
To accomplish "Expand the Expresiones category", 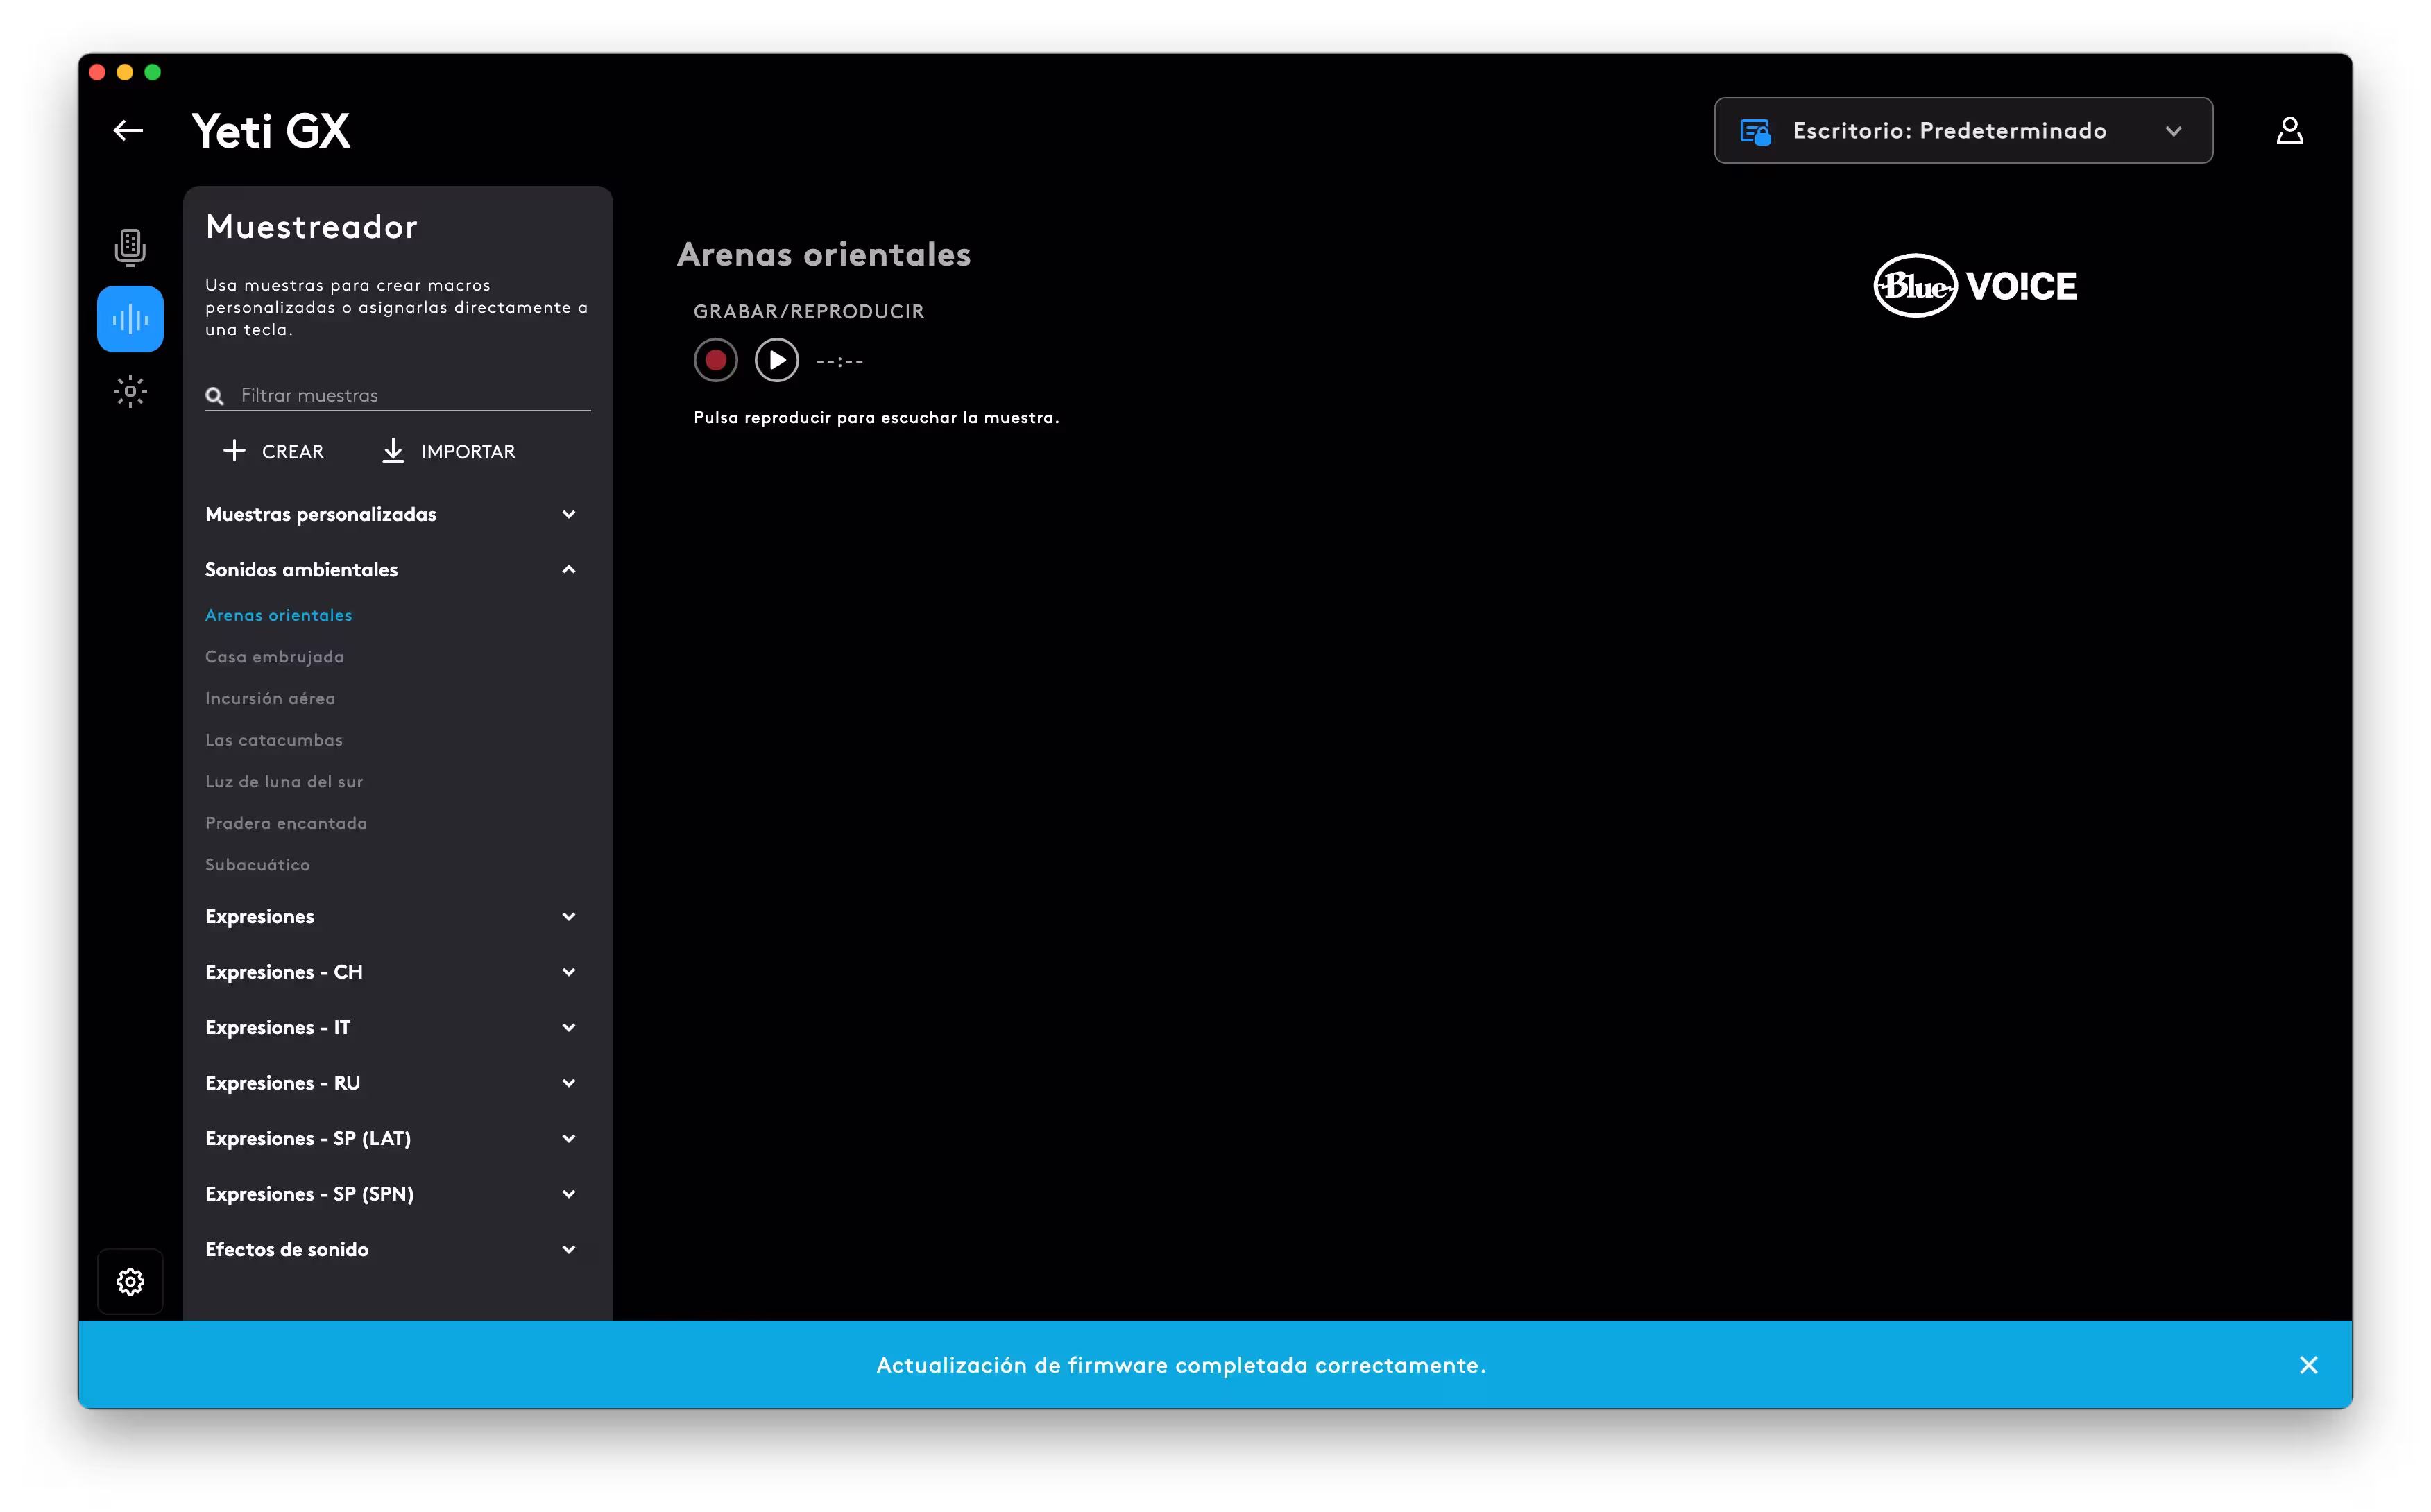I will (392, 916).
